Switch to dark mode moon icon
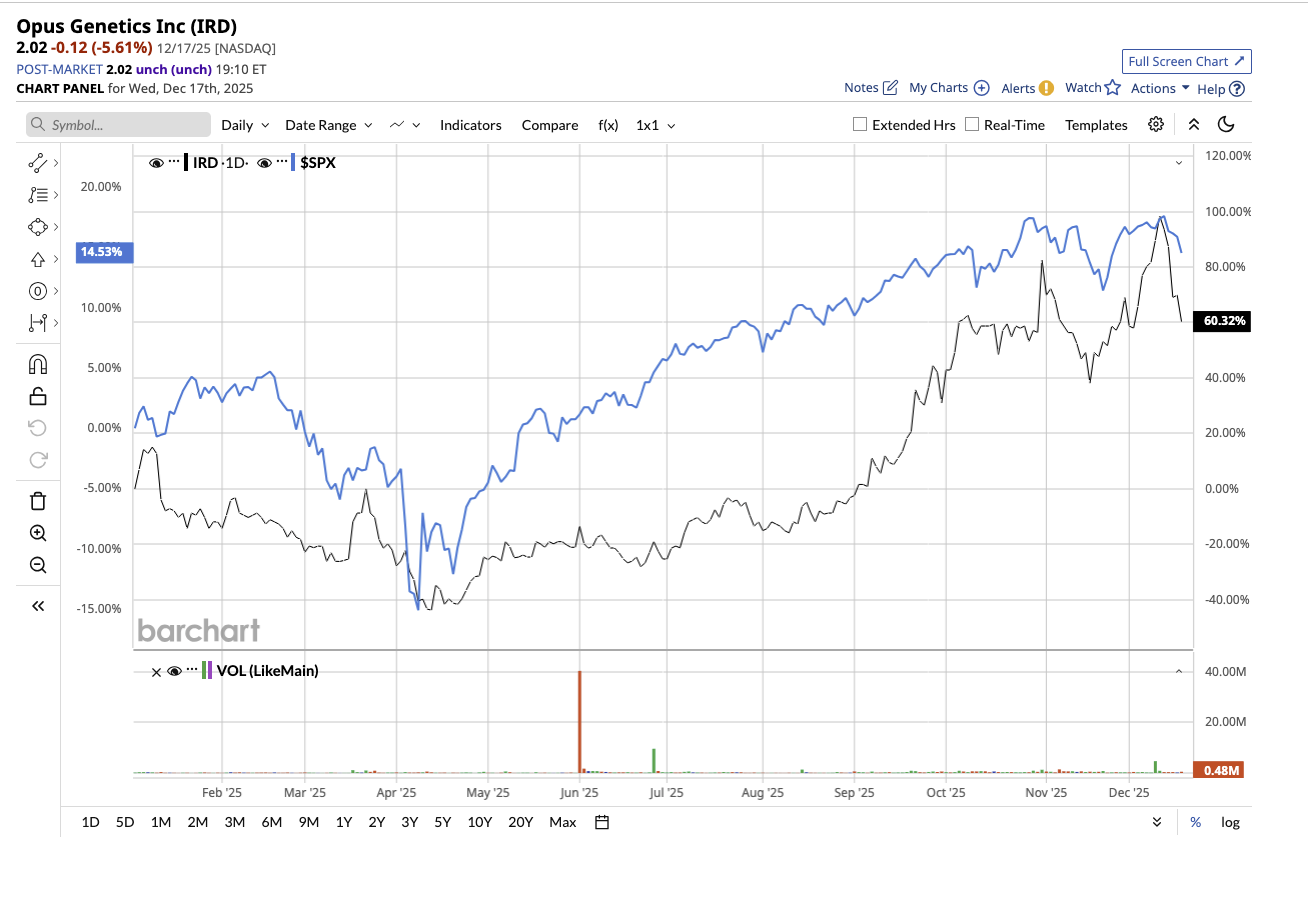The image size is (1308, 910). tap(1227, 125)
